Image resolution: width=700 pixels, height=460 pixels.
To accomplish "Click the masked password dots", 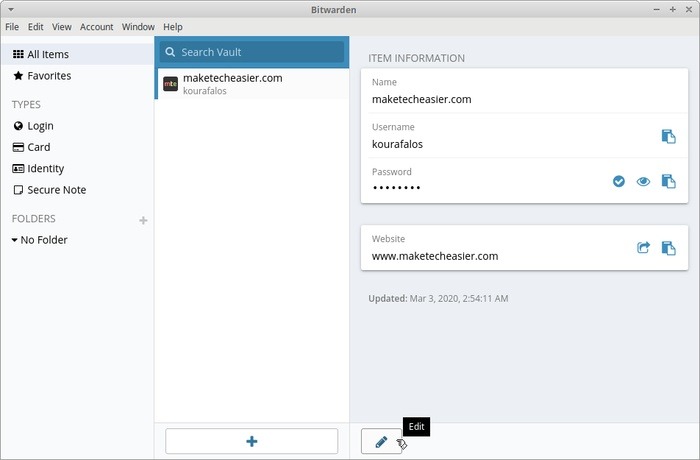I will [396, 188].
